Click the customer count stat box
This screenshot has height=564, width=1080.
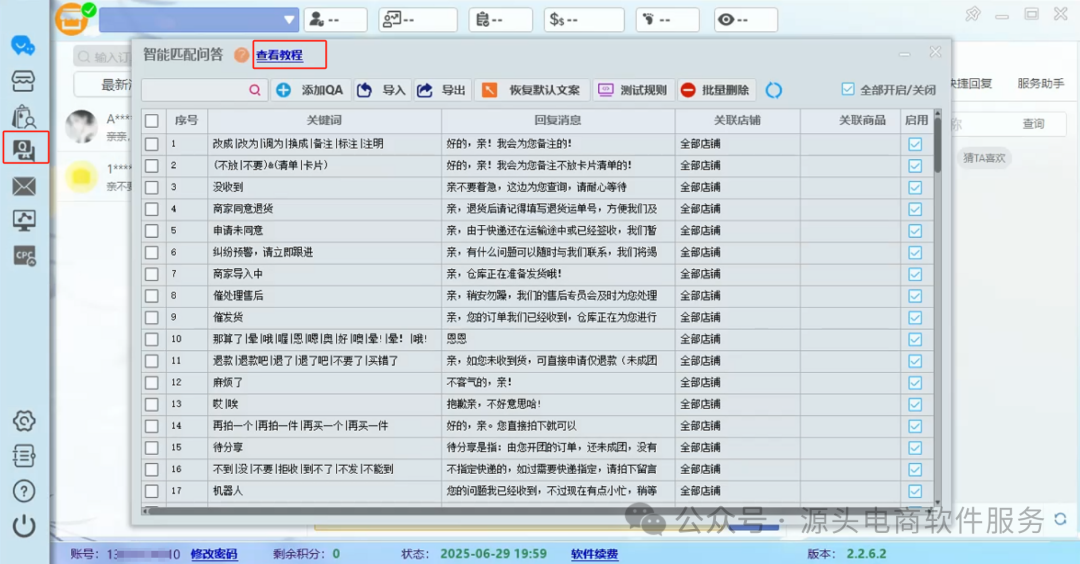[335, 20]
